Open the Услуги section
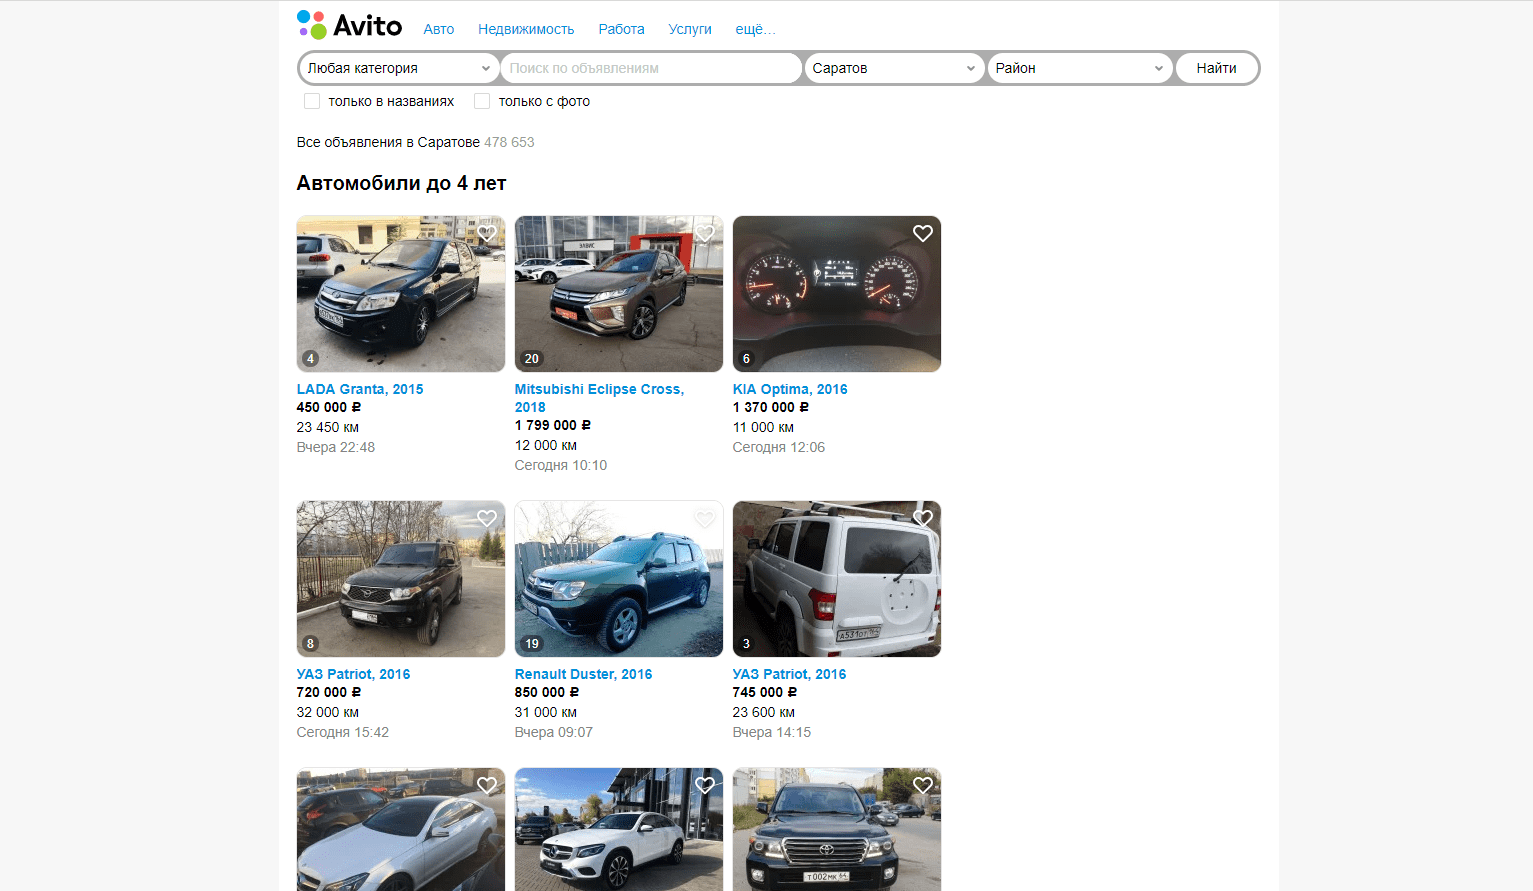This screenshot has width=1533, height=891. click(x=690, y=29)
